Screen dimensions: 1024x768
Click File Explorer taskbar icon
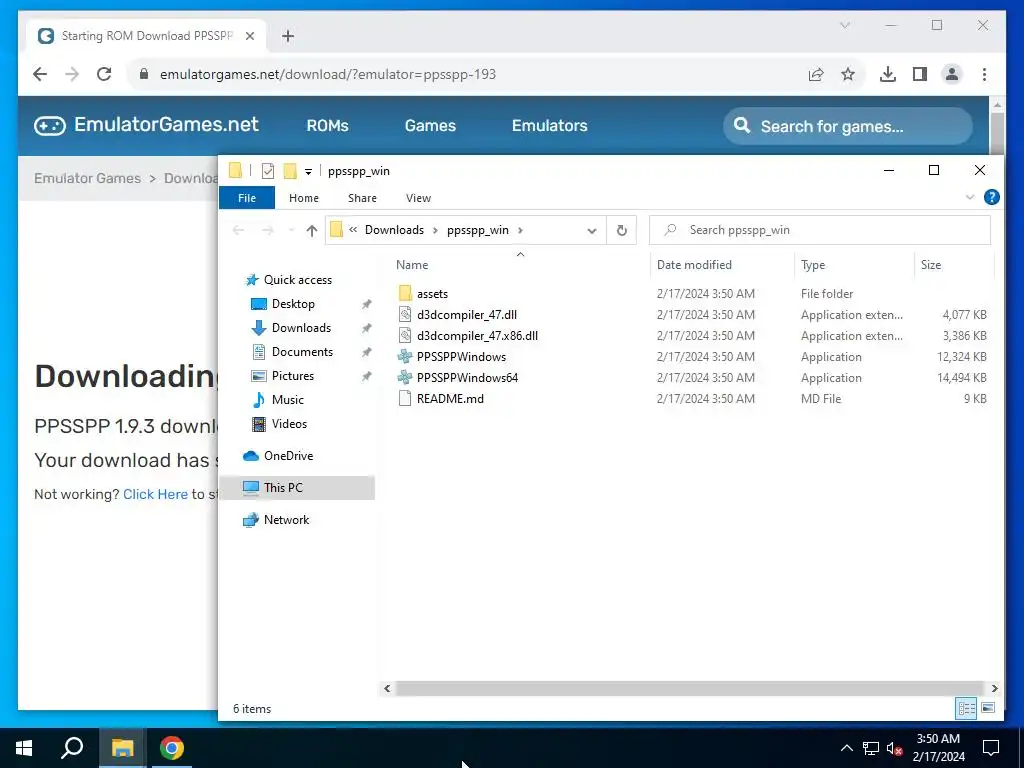coord(122,748)
